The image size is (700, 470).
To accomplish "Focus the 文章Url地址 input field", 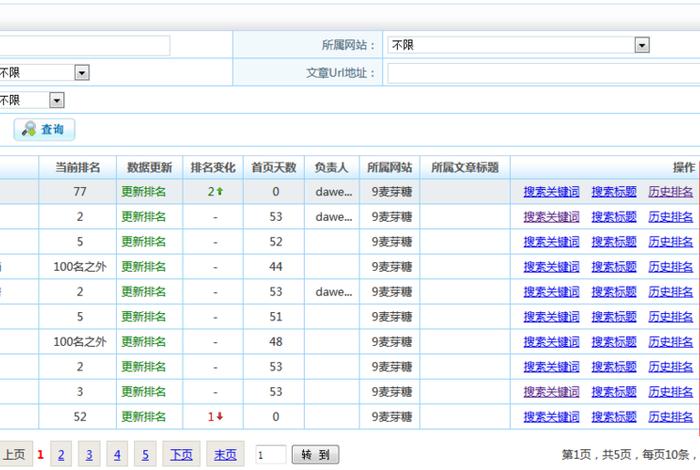I will 543,73.
